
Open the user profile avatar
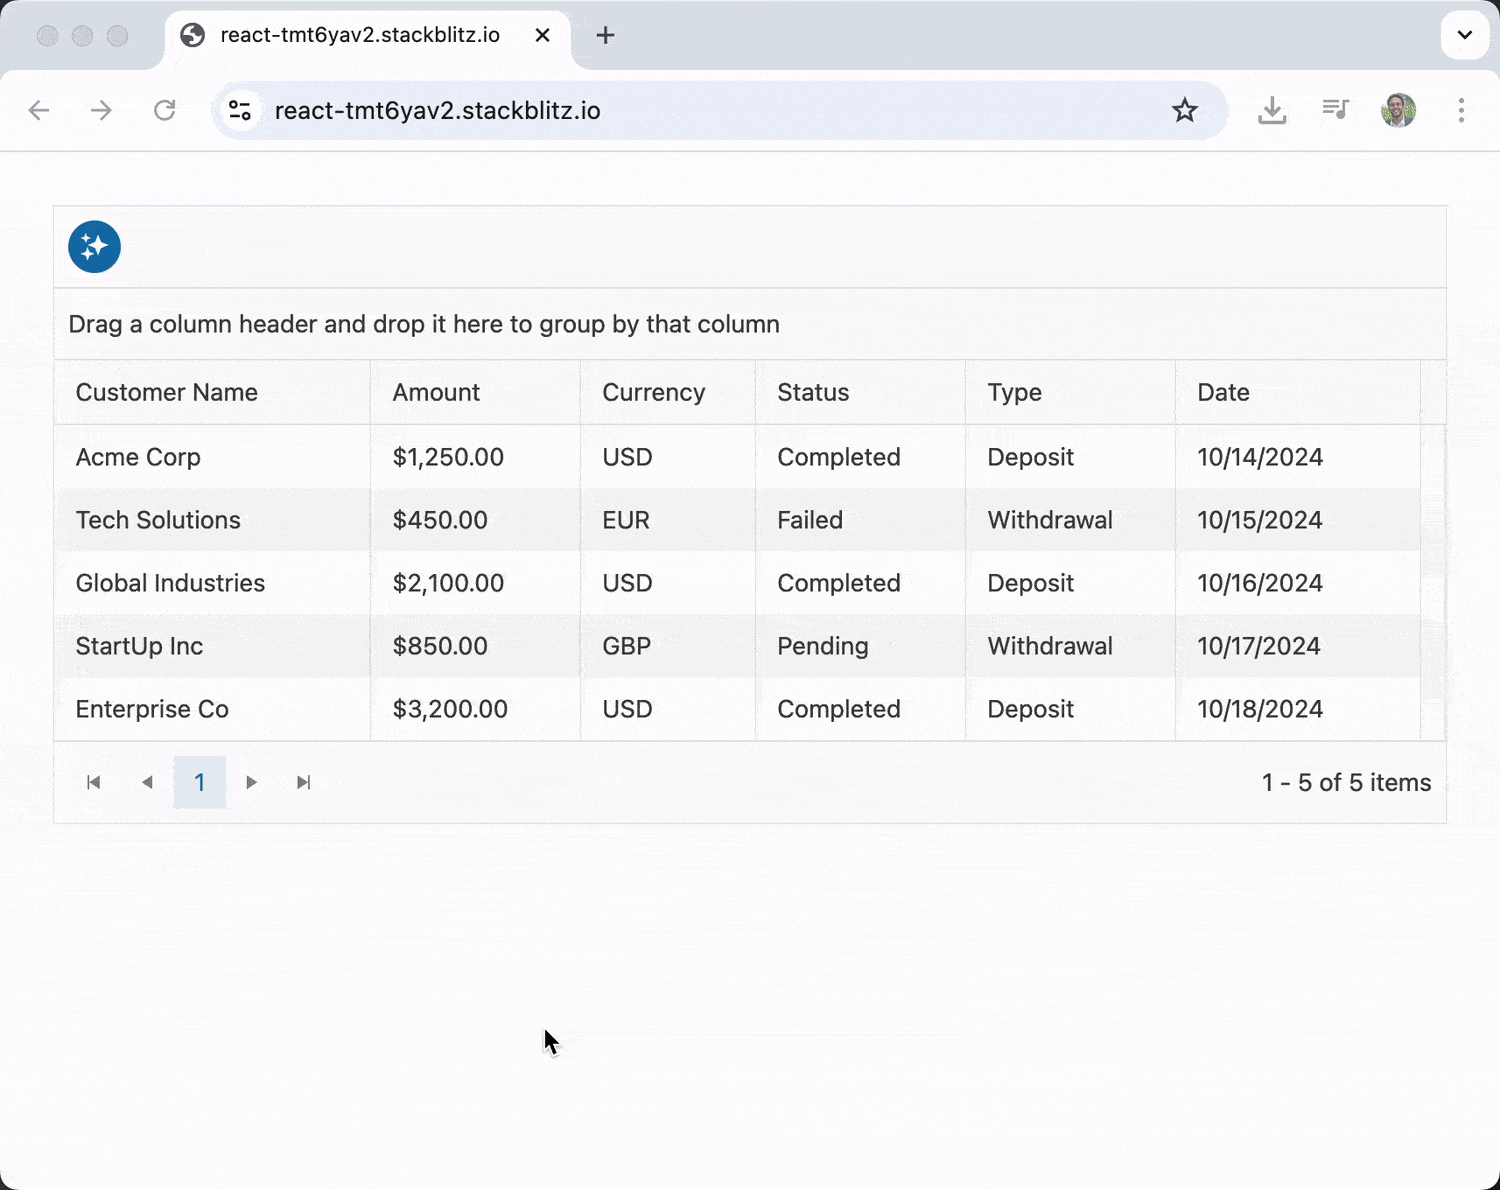click(1398, 110)
